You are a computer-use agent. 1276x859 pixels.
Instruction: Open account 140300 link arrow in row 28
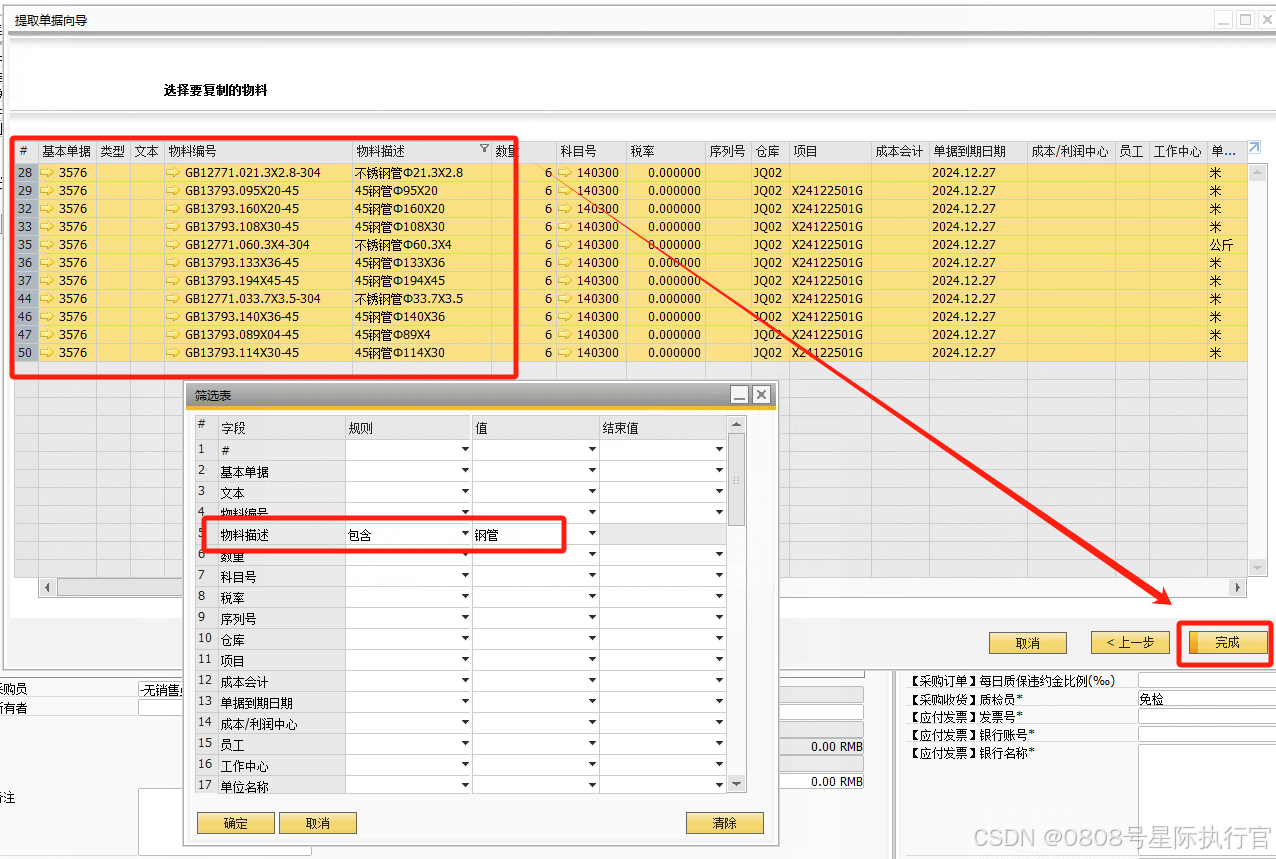566,173
